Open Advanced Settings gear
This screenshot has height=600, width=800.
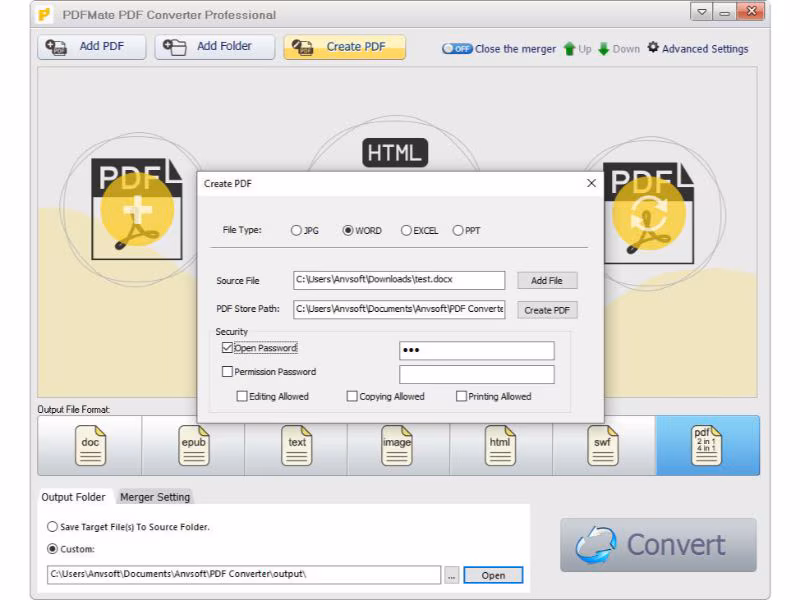click(653, 48)
